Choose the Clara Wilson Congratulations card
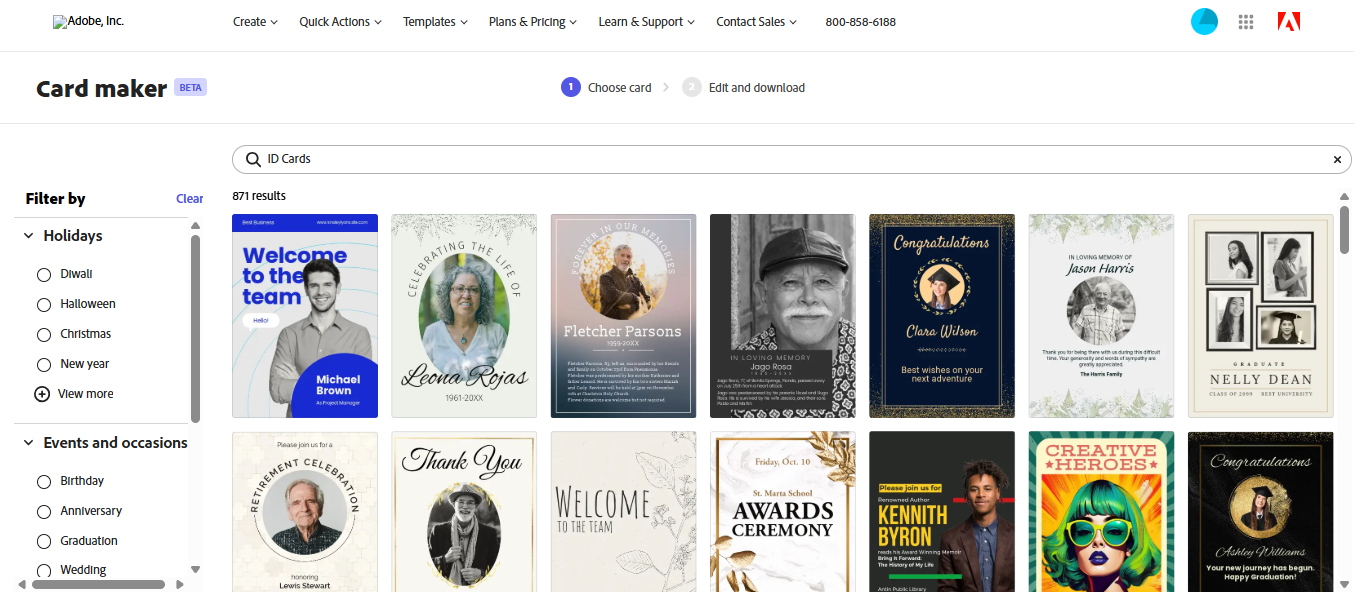The image size is (1354, 592). click(942, 316)
